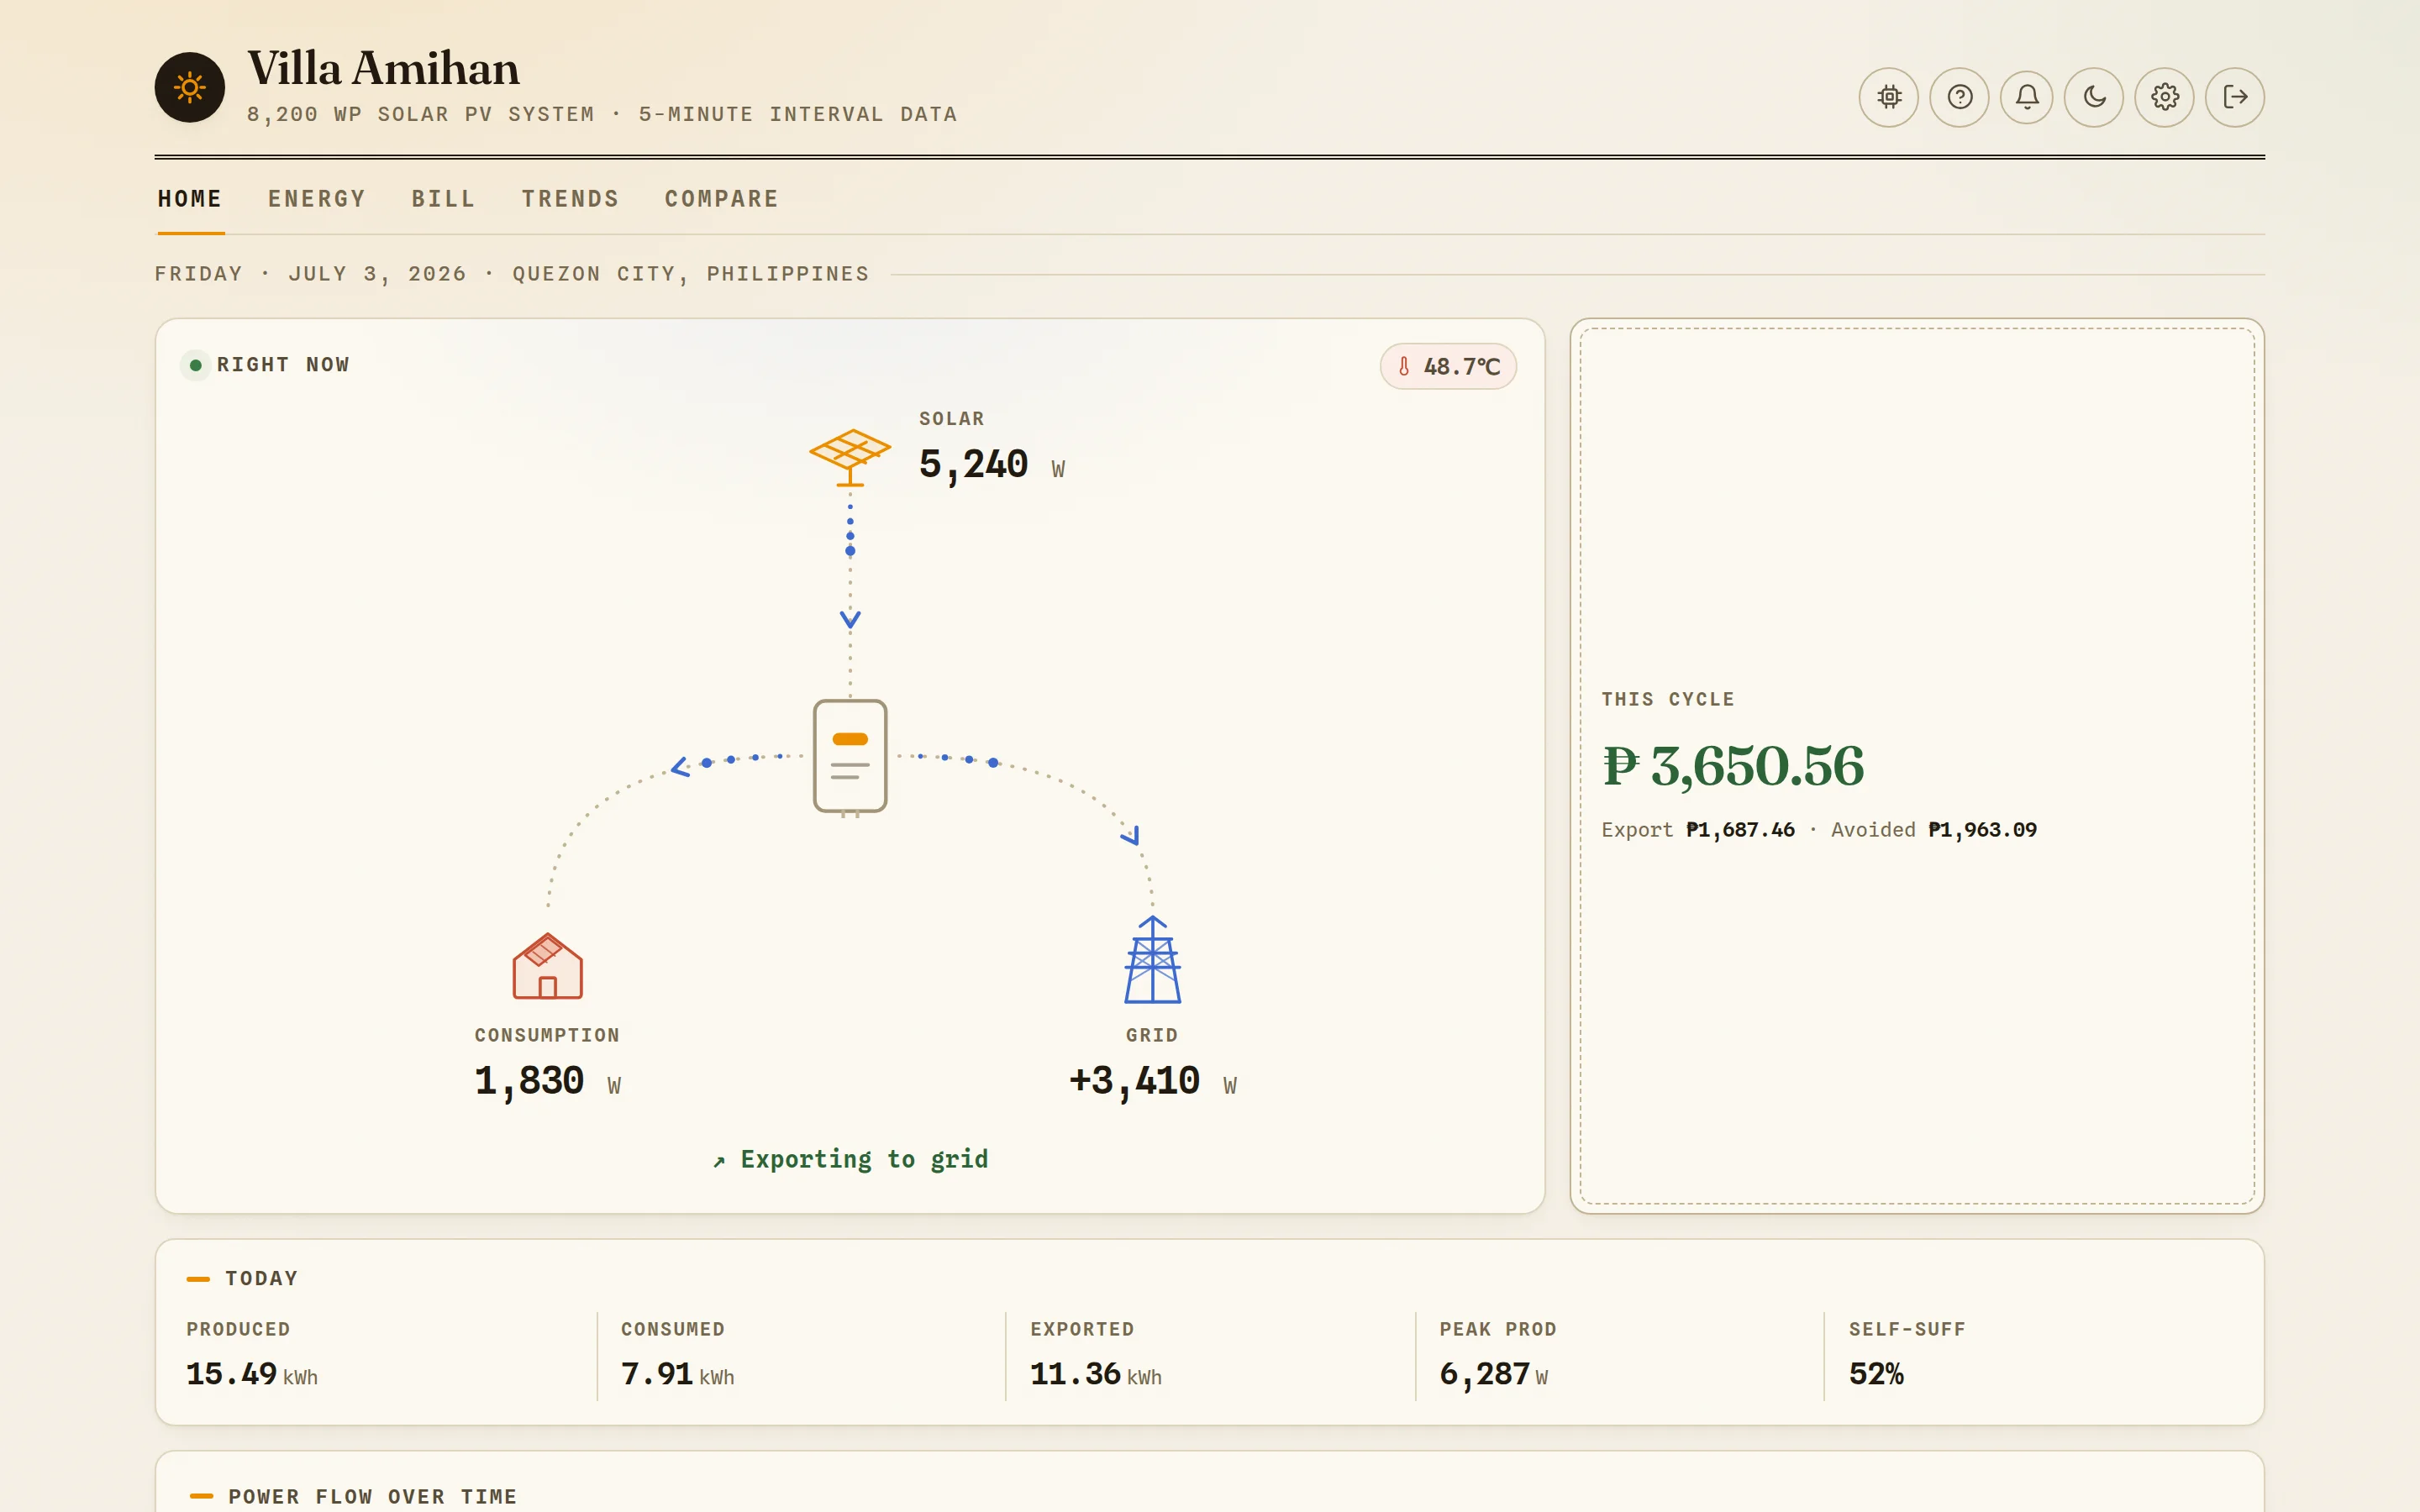Click the THIS CYCLE label
Viewport: 2420px width, 1512px height.
tap(1668, 700)
